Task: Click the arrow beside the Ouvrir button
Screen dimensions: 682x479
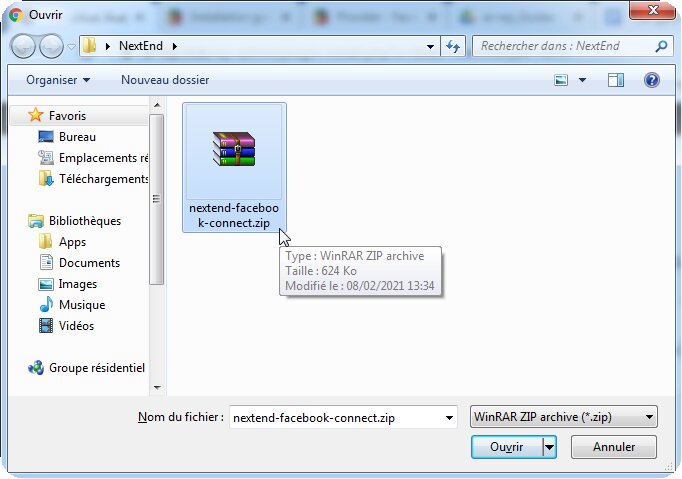Action: [x=549, y=447]
